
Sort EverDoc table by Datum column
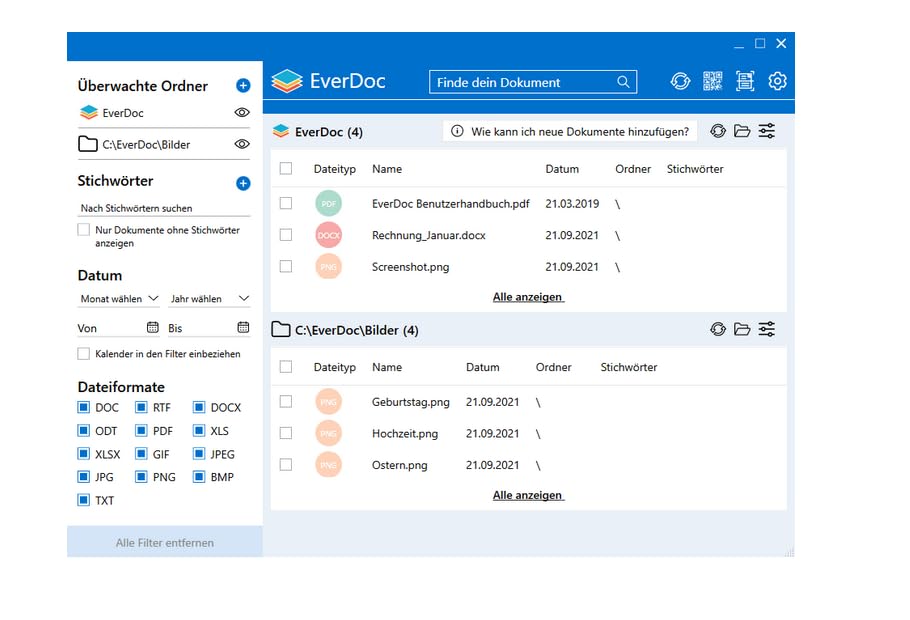click(x=562, y=169)
